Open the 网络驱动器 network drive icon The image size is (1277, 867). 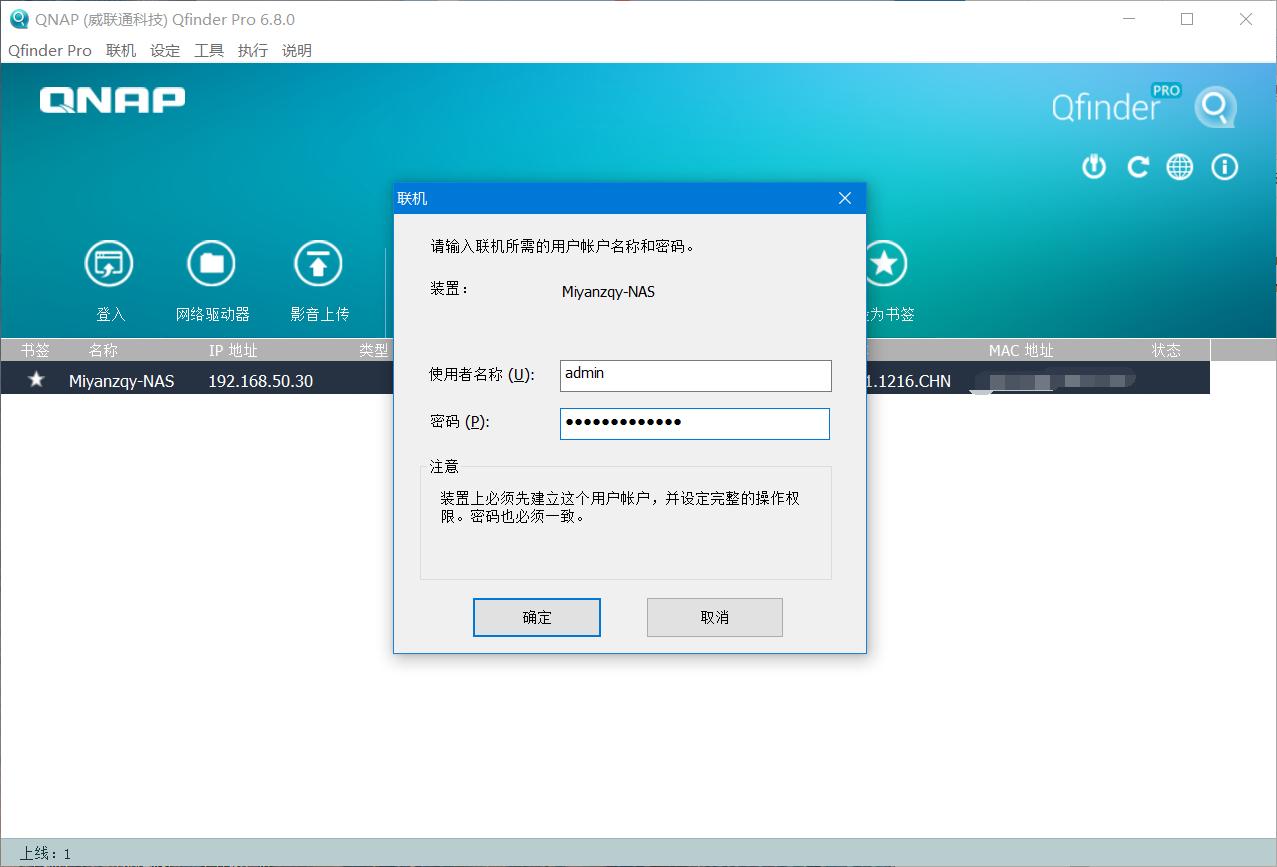[x=211, y=262]
